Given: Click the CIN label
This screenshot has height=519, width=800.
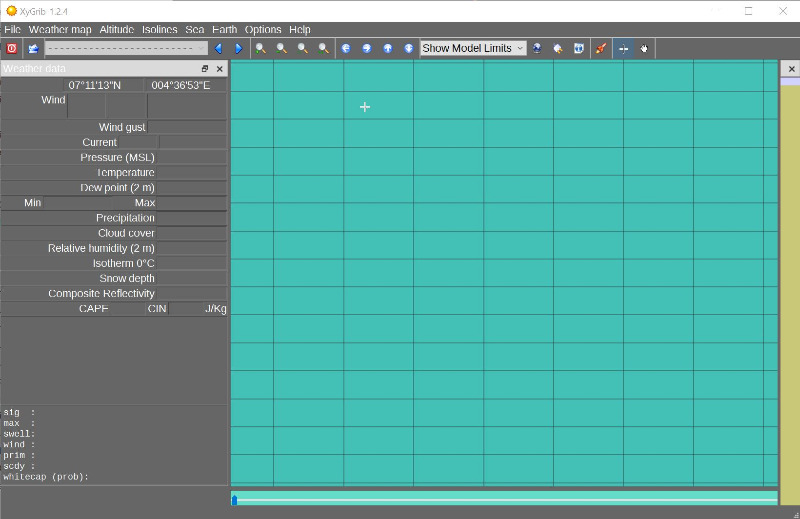Looking at the screenshot, I should coord(157,309).
